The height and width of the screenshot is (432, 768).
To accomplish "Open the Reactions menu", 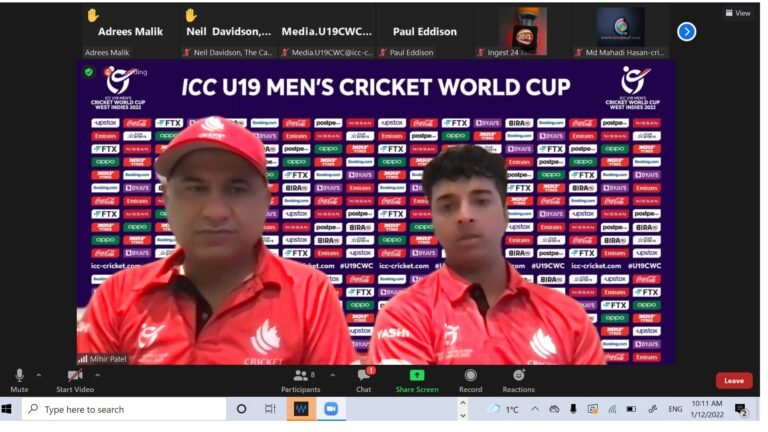I will point(518,381).
